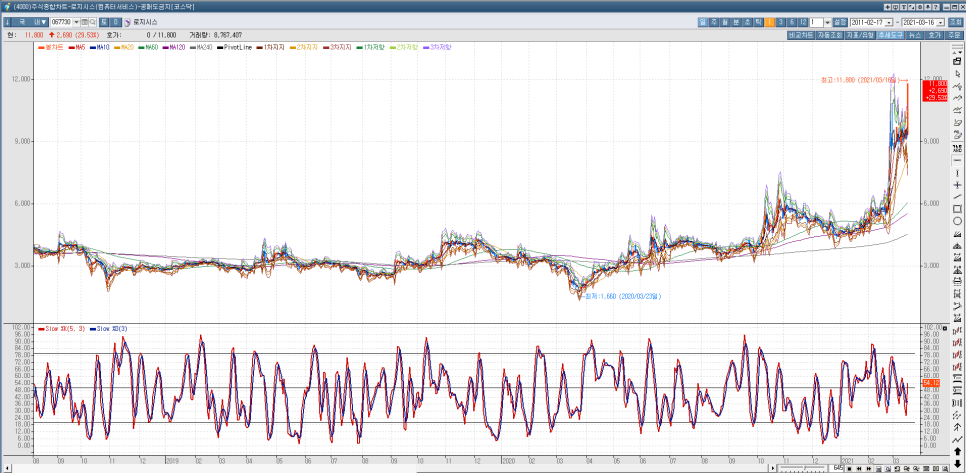Screen dimensions: 966x473
Task: Click the rewind button in bottom bar
Action: pyautogui.click(x=859, y=469)
